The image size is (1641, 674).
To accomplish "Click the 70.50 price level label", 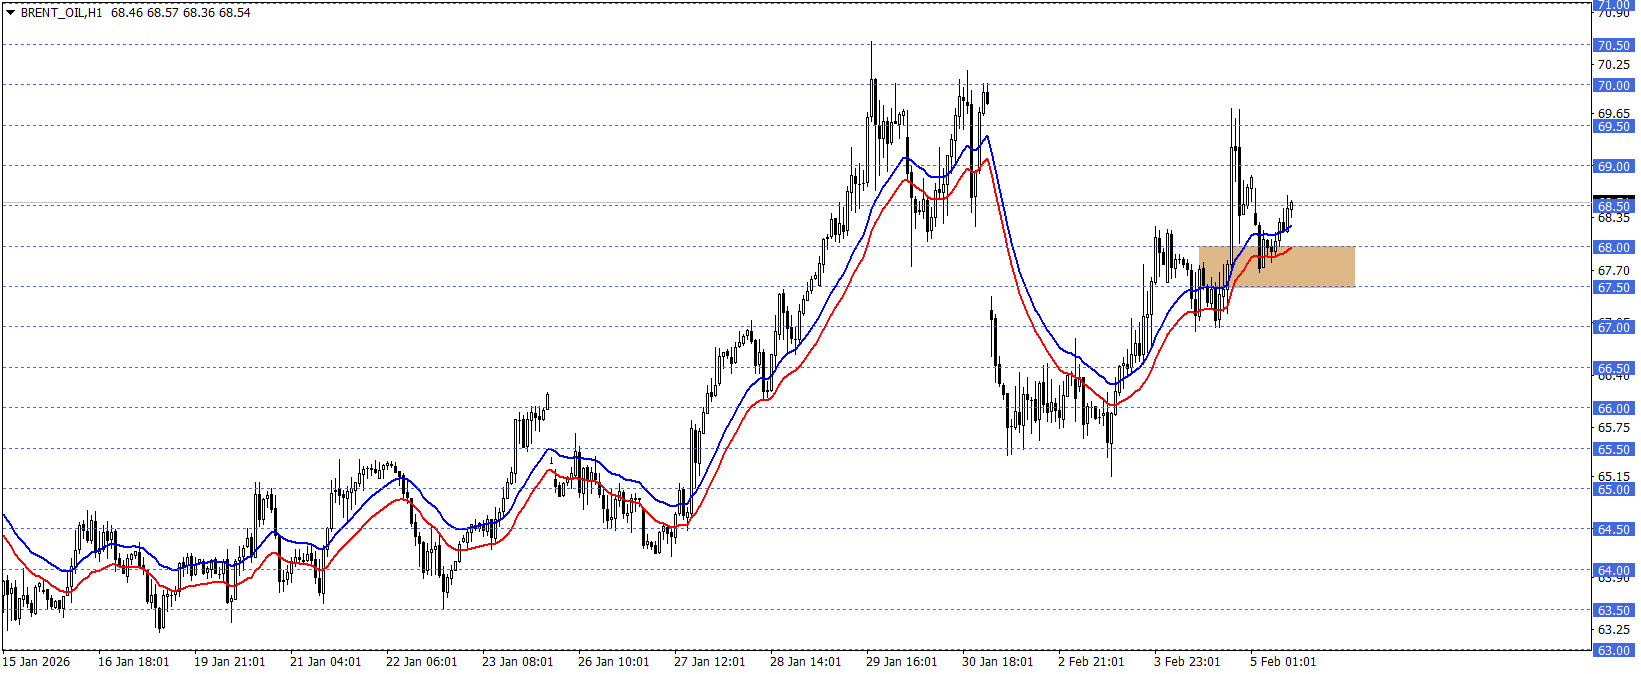I will (x=1613, y=45).
